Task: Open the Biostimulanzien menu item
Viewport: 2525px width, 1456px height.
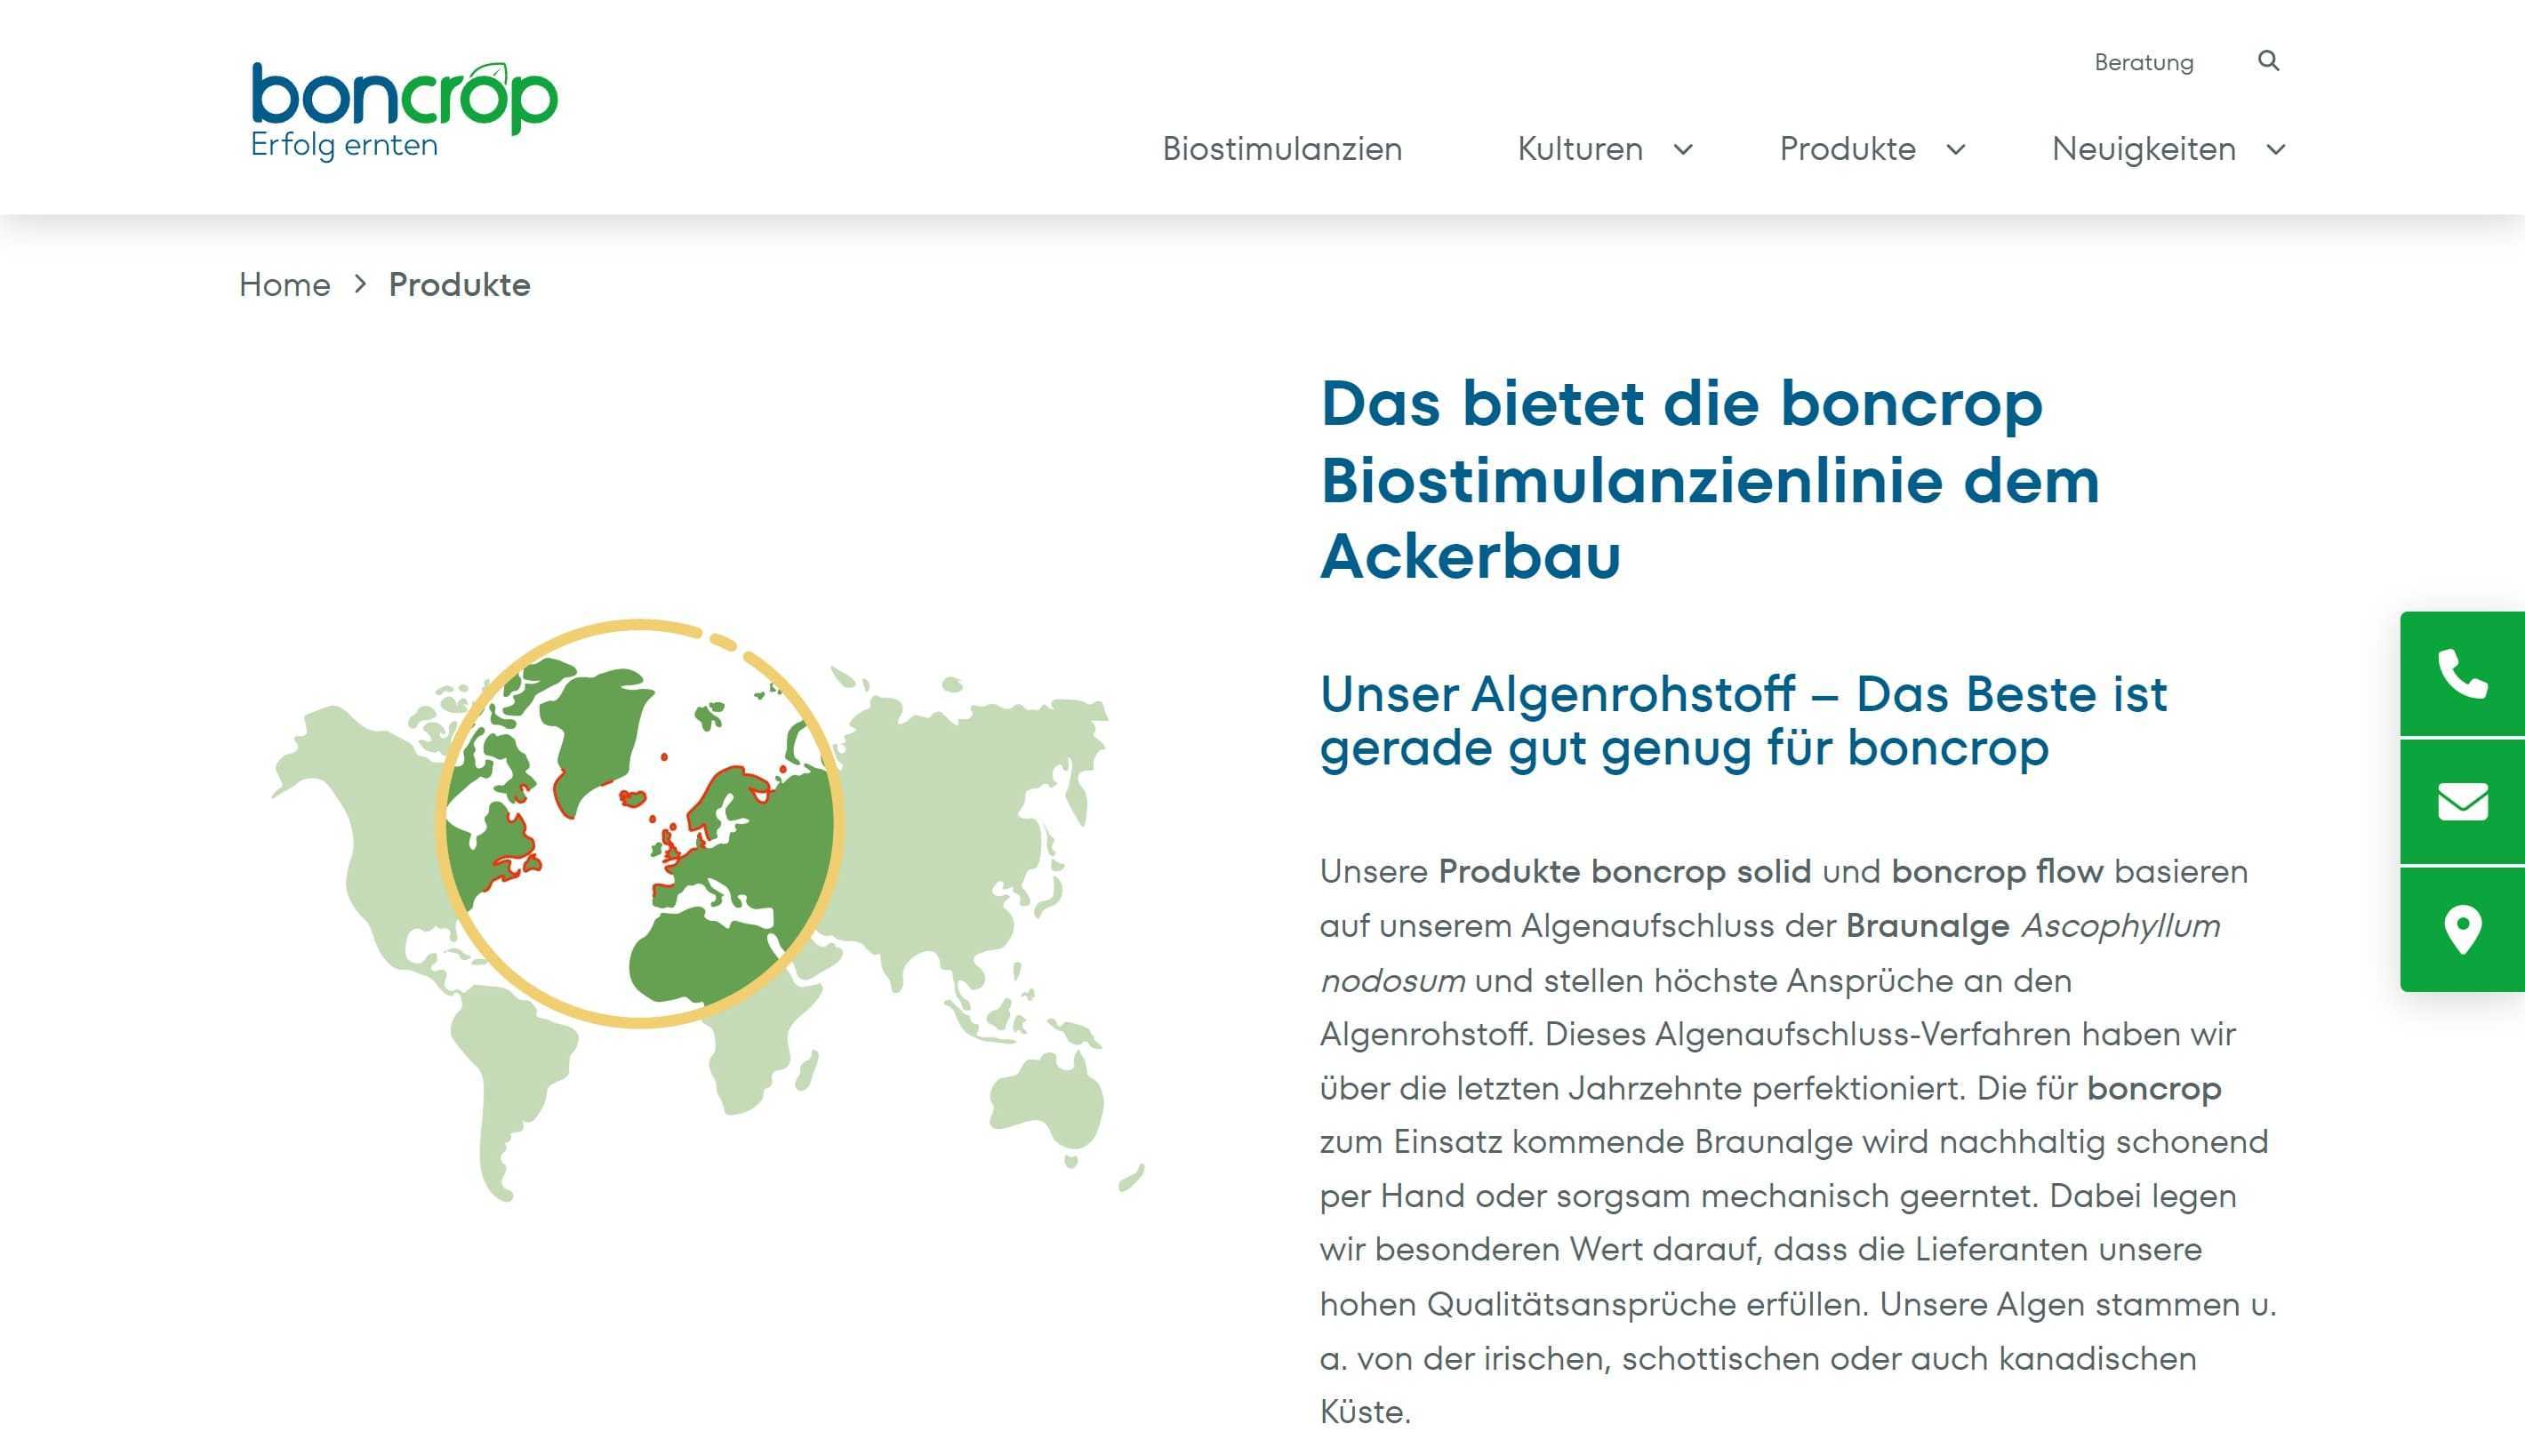Action: tap(1282, 149)
